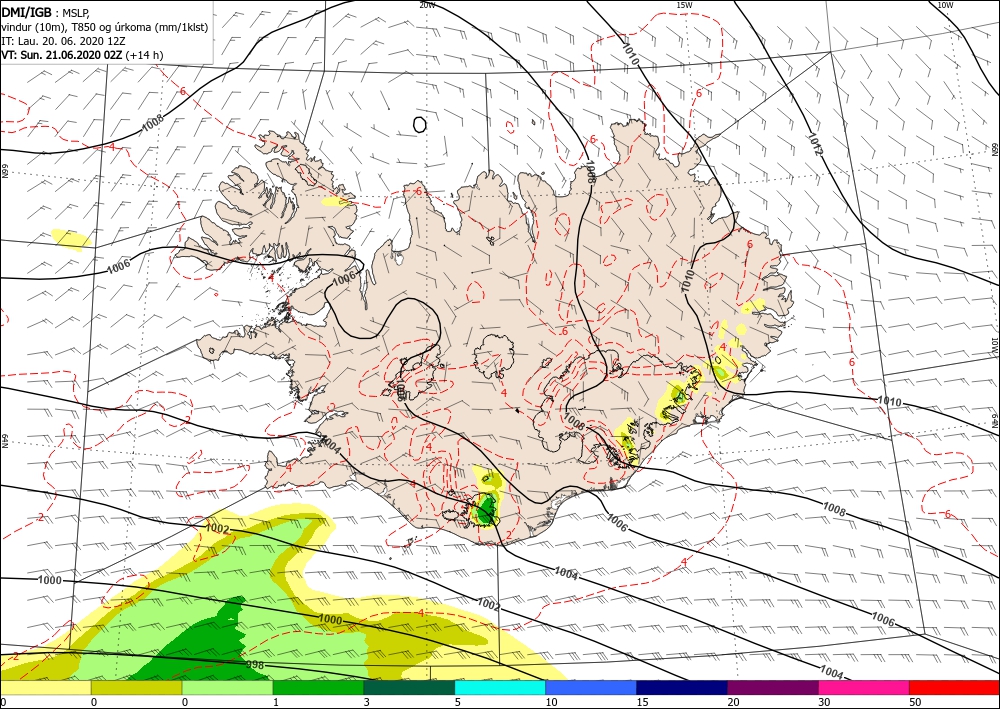Pick the light green legend swatch

[x=227, y=687]
